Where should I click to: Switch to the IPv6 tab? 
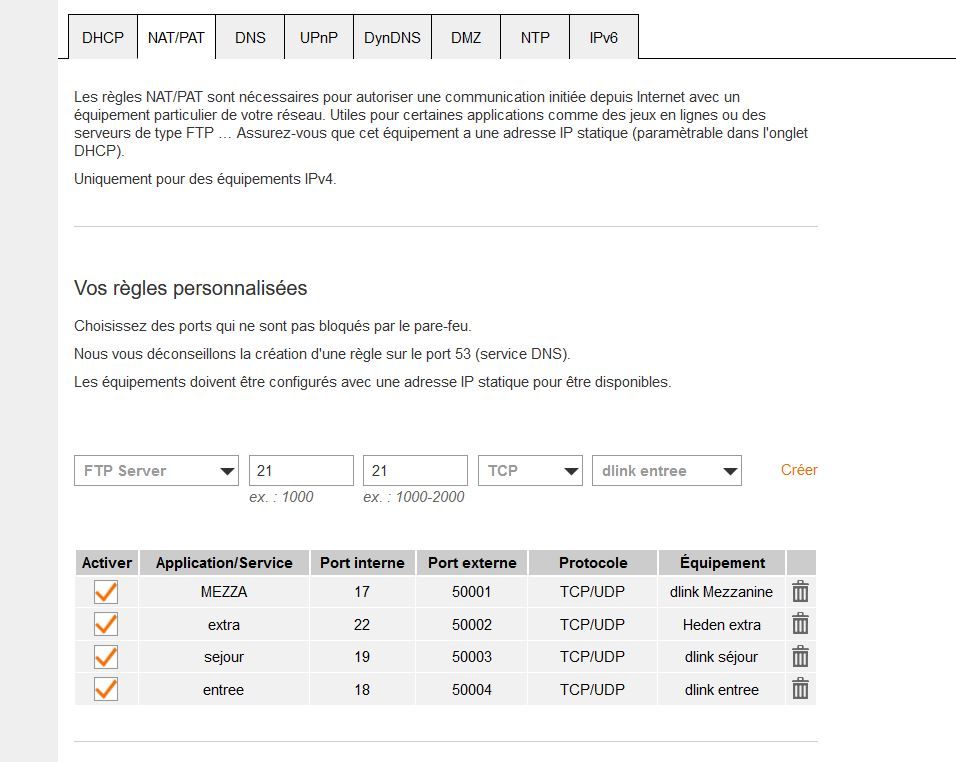[603, 38]
